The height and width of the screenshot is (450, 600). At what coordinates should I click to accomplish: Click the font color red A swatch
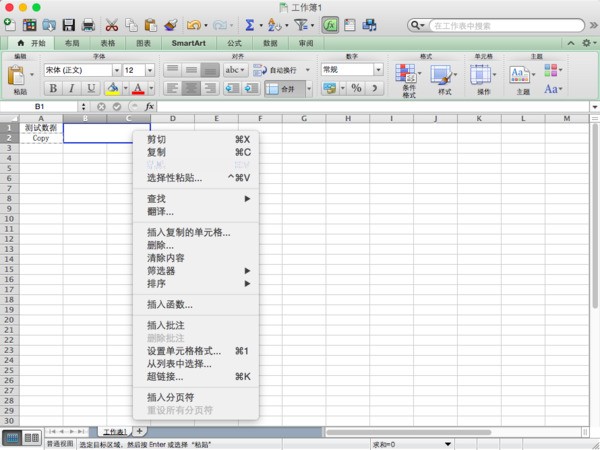click(137, 89)
